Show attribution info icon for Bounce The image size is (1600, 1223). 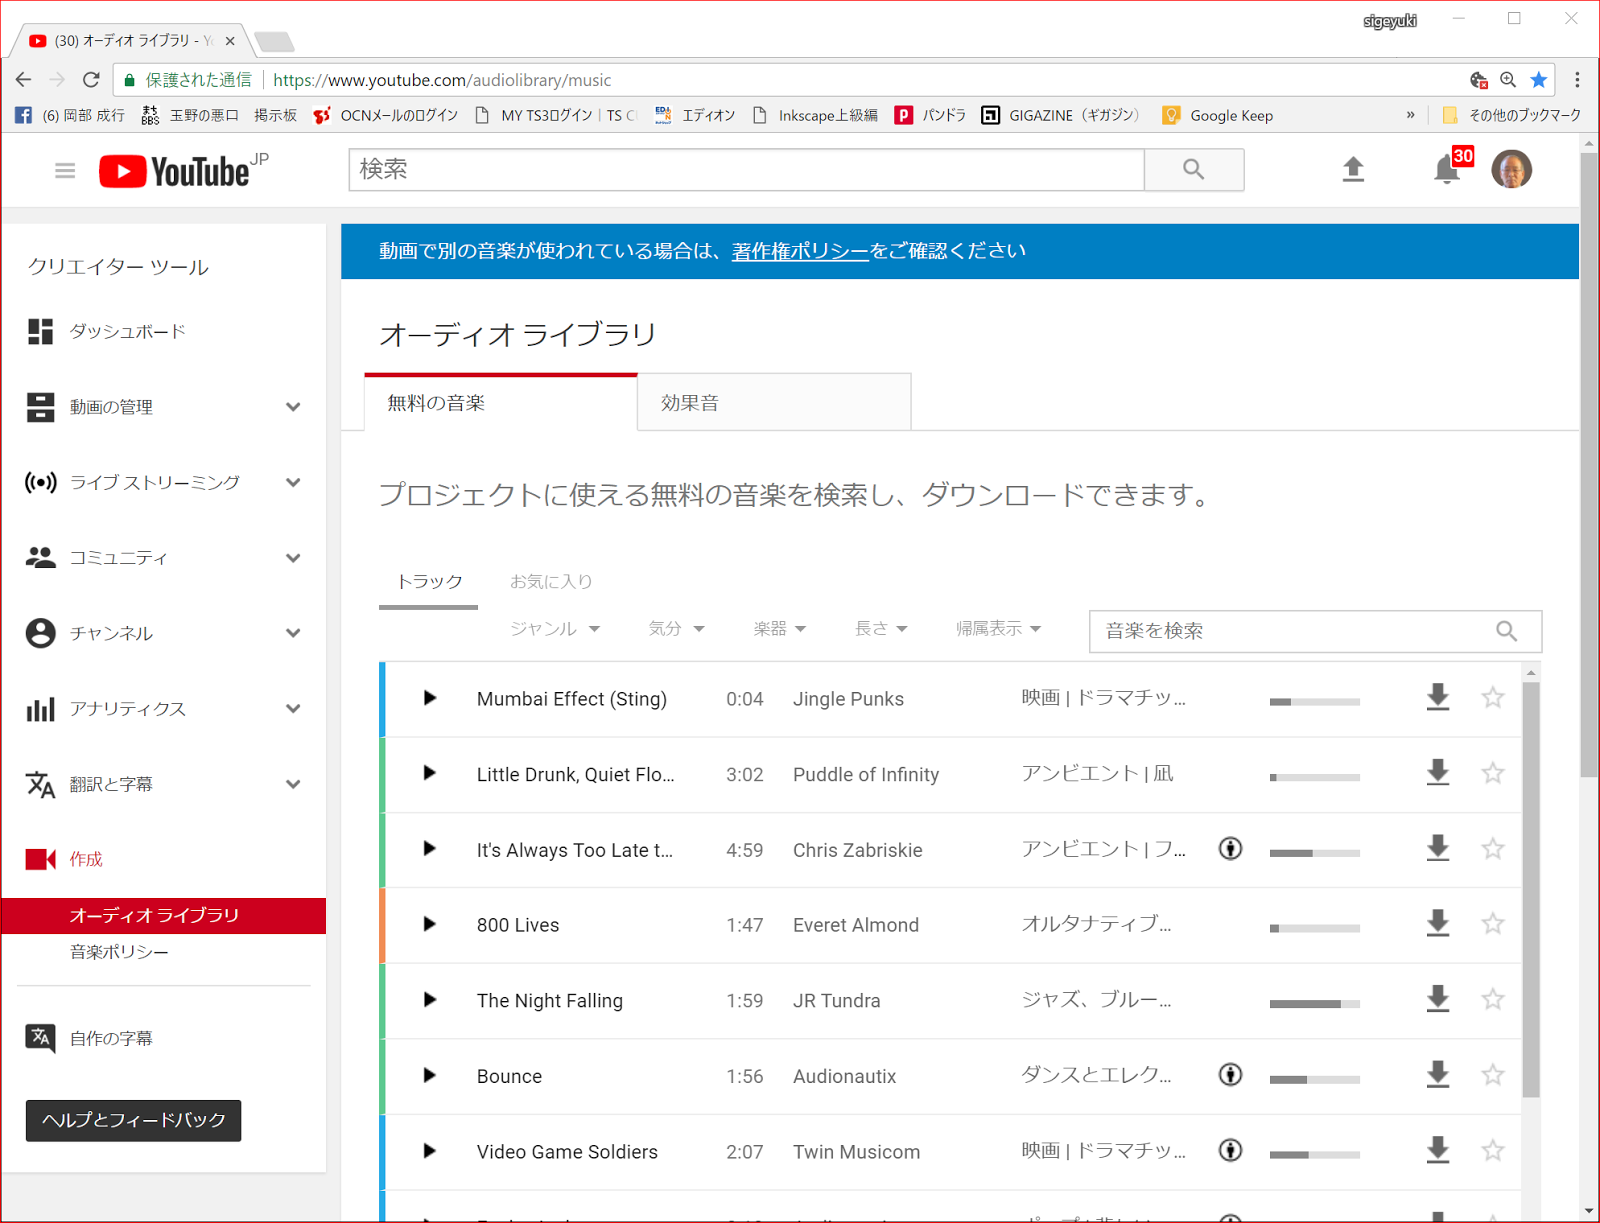click(1231, 1075)
